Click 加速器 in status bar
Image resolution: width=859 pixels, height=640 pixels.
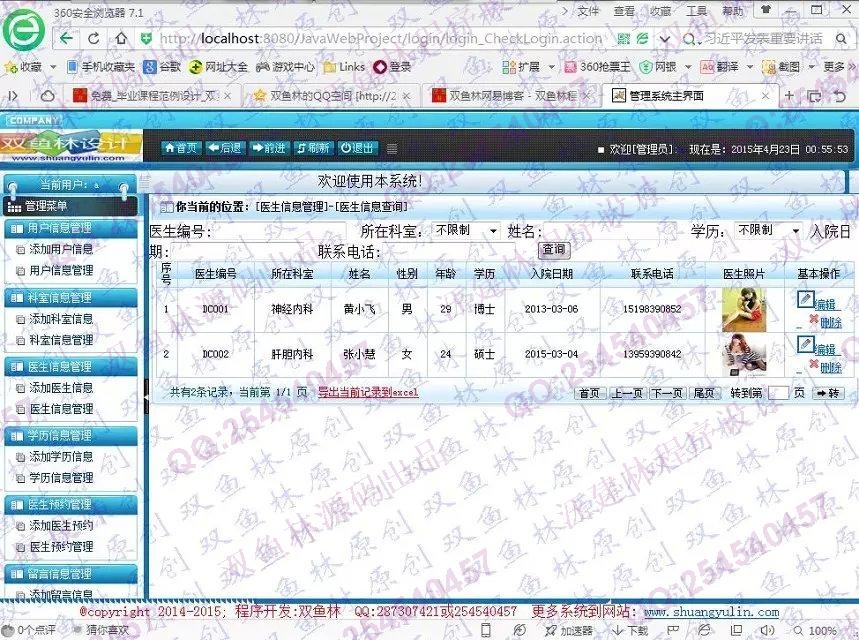(x=570, y=631)
